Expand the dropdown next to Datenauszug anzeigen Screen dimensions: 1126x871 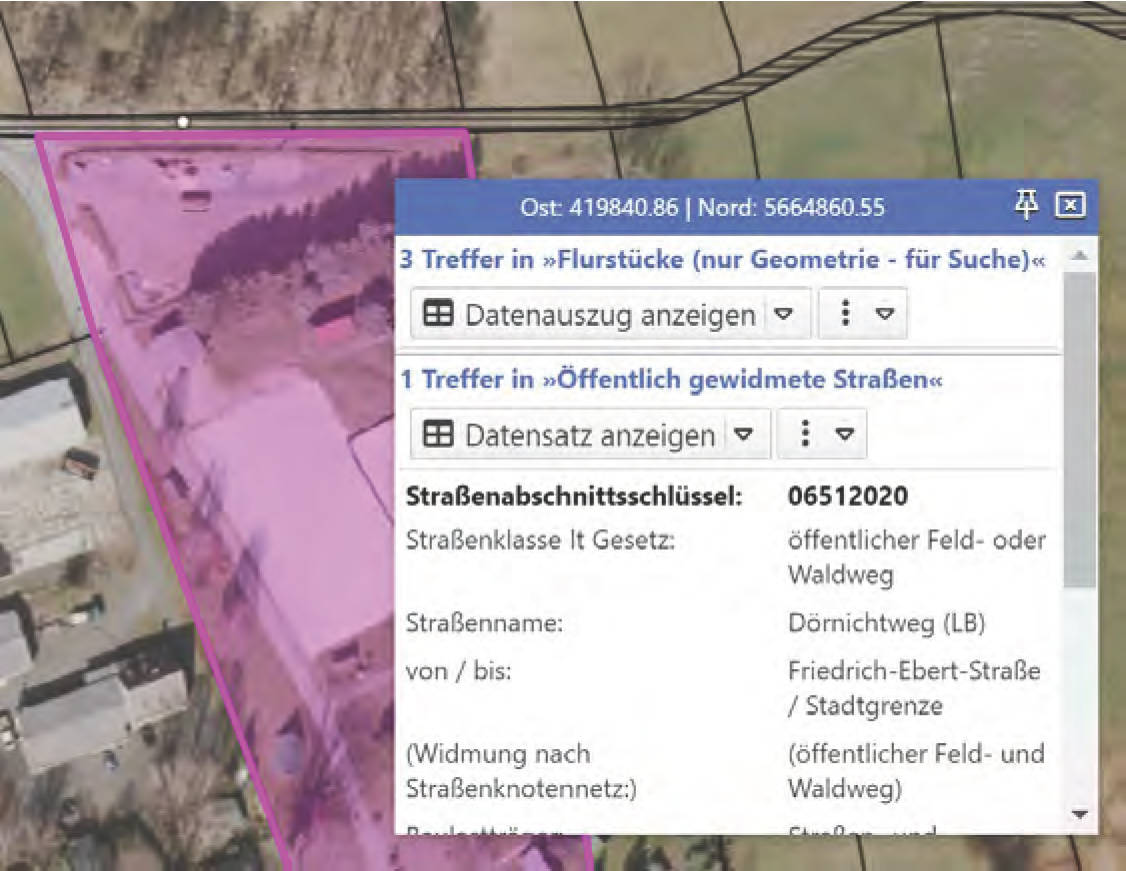pyautogui.click(x=784, y=313)
